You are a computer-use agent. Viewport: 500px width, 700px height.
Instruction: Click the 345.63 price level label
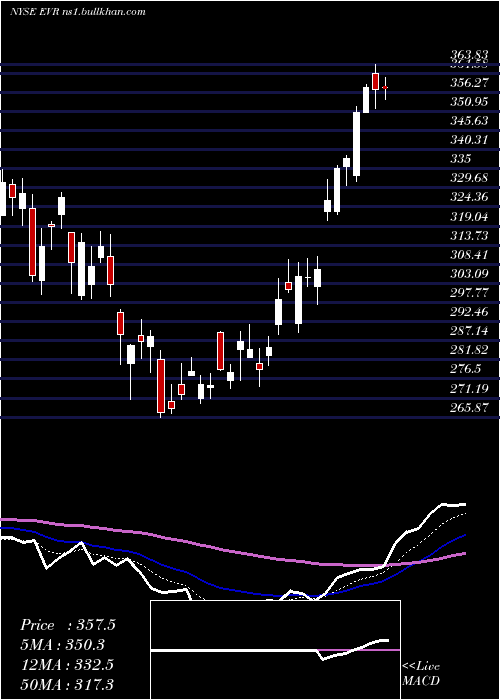tap(469, 121)
